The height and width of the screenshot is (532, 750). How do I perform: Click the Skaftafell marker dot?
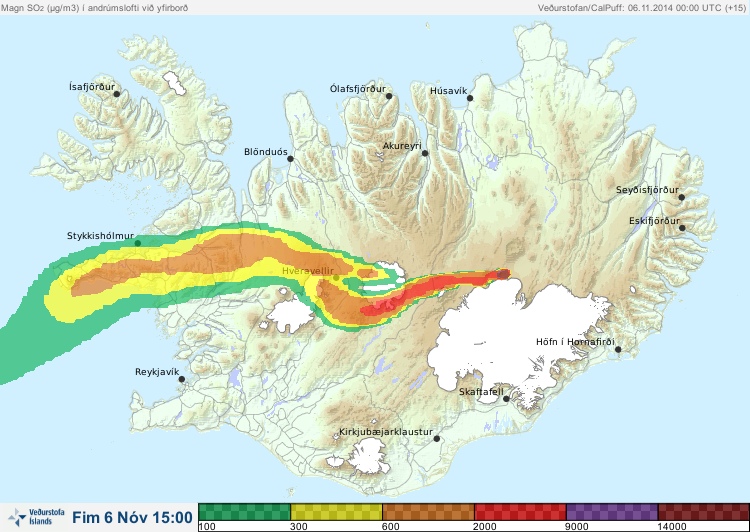pyautogui.click(x=506, y=399)
